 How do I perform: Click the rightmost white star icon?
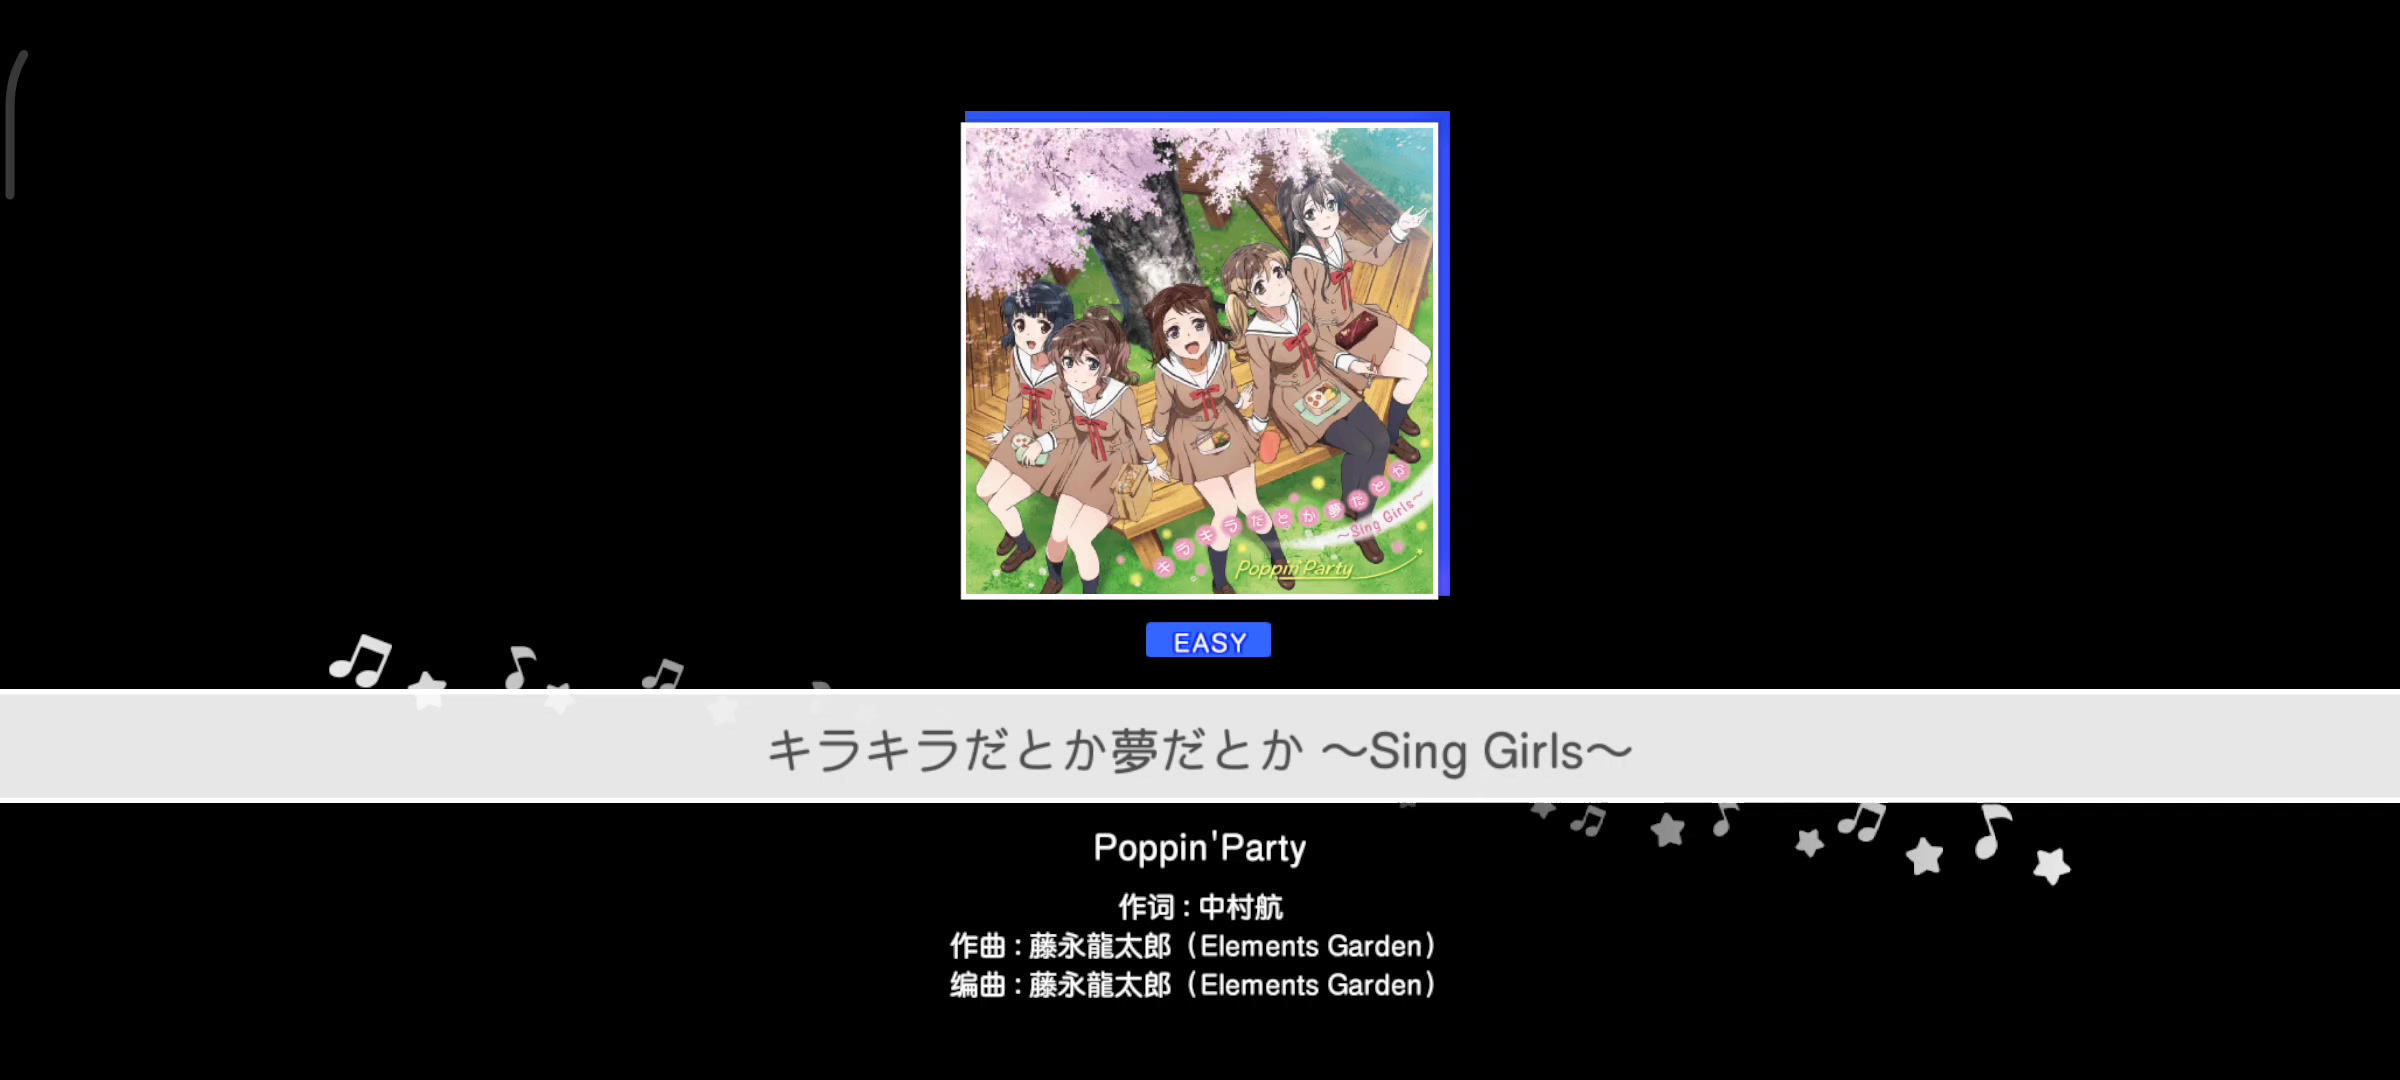pyautogui.click(x=2052, y=866)
